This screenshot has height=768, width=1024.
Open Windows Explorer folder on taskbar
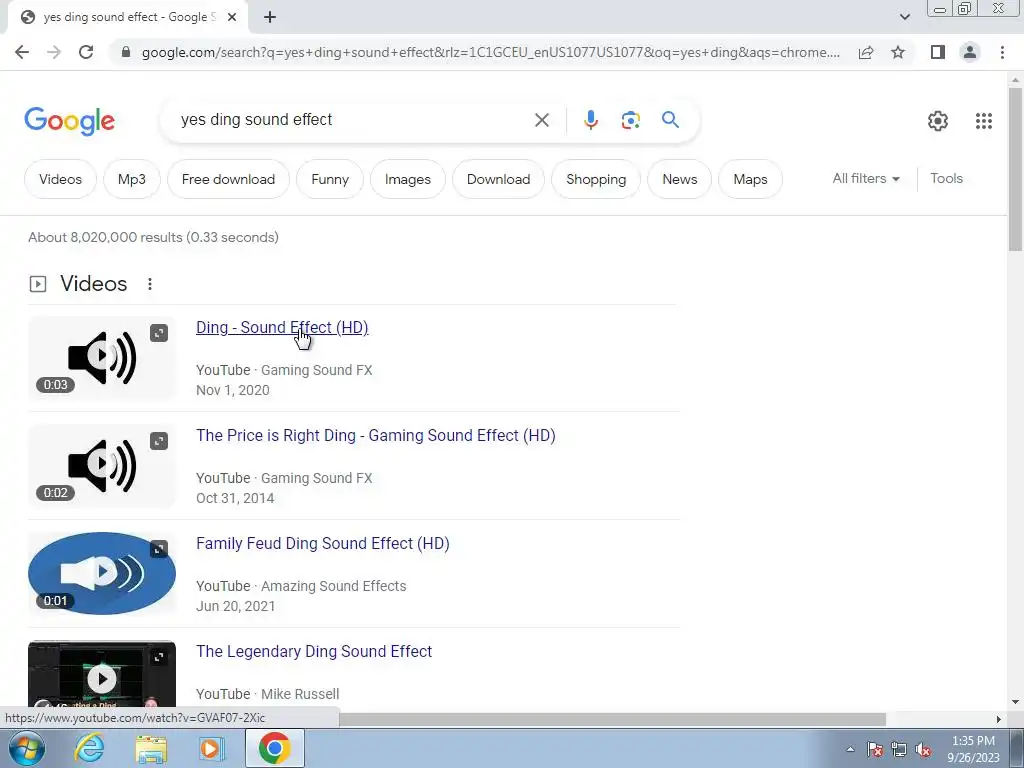tap(151, 748)
